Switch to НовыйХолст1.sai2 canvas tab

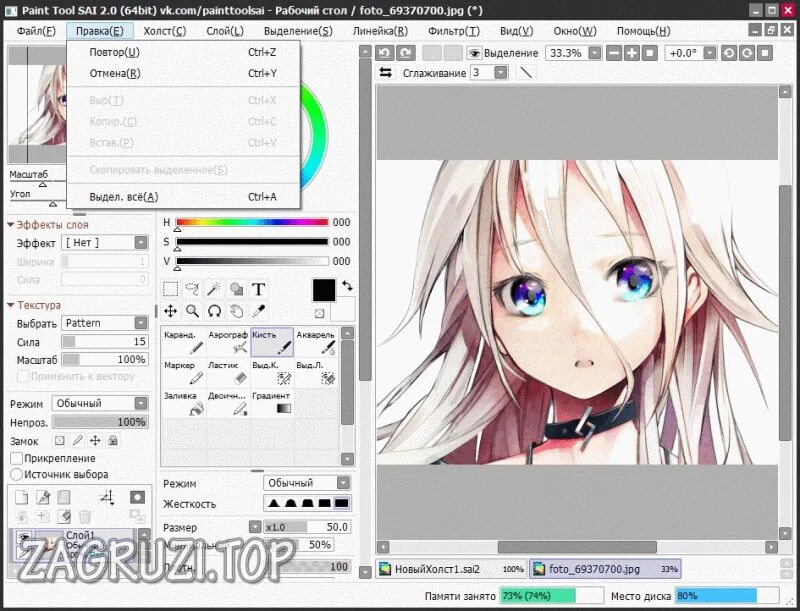click(452, 569)
